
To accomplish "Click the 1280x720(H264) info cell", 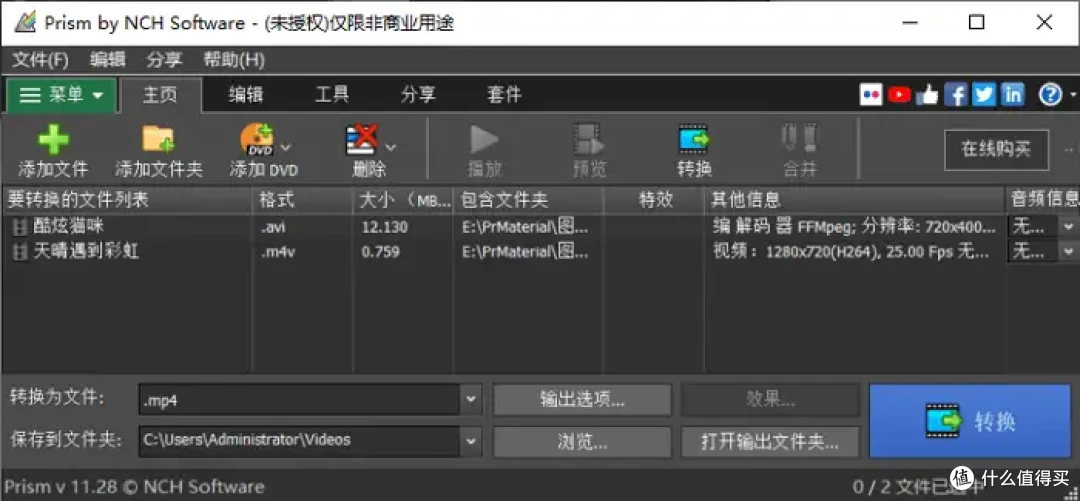I will [x=851, y=252].
